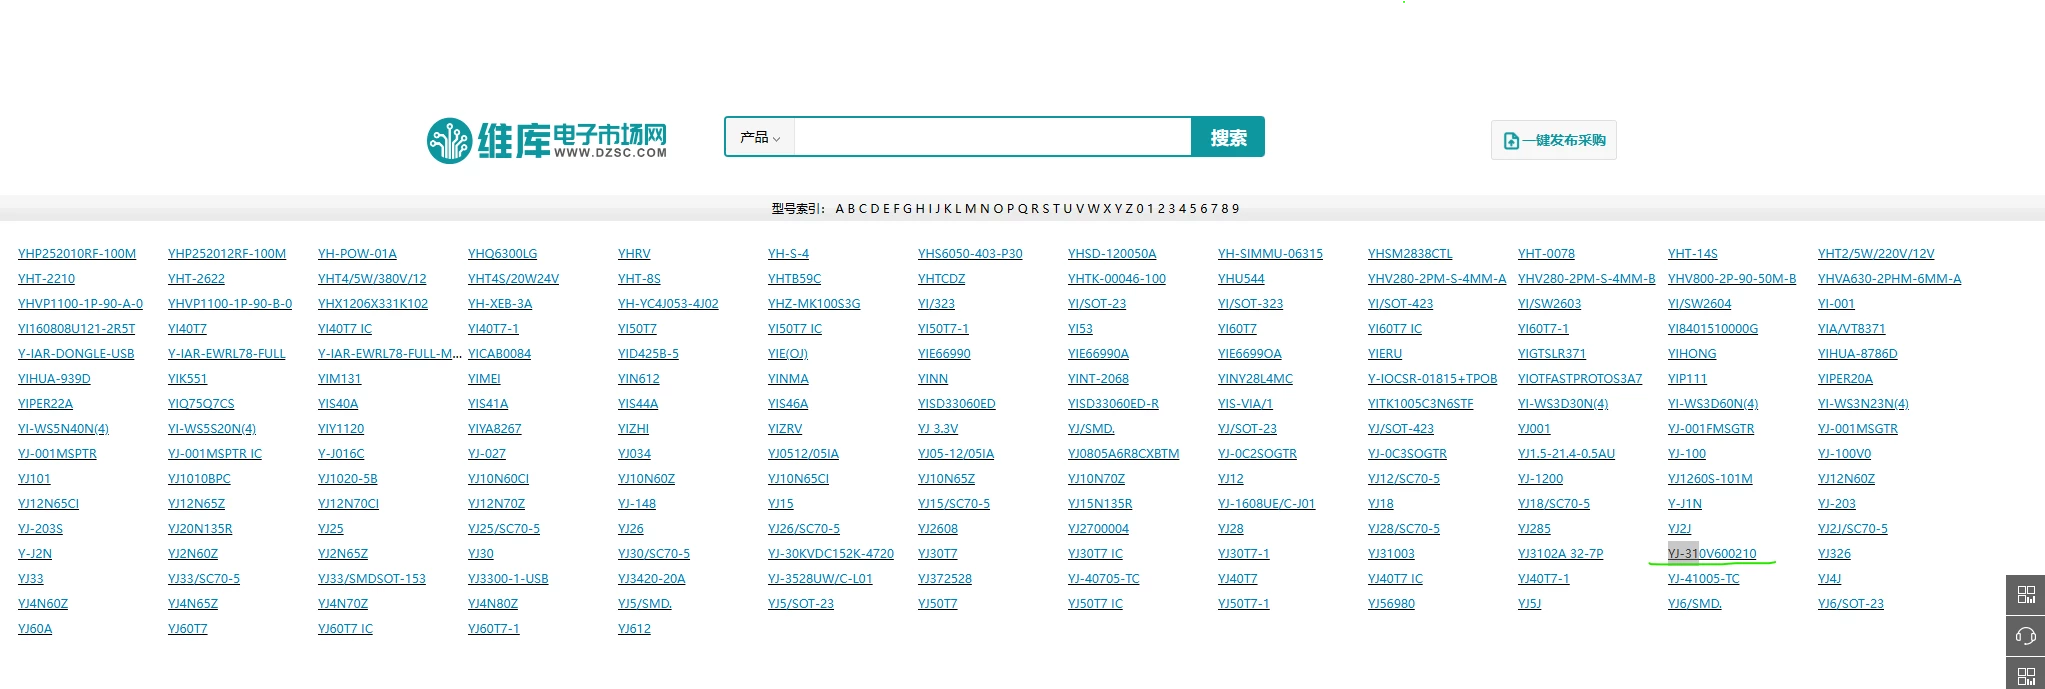Select letter A in the 型号索引 index

[840, 209]
